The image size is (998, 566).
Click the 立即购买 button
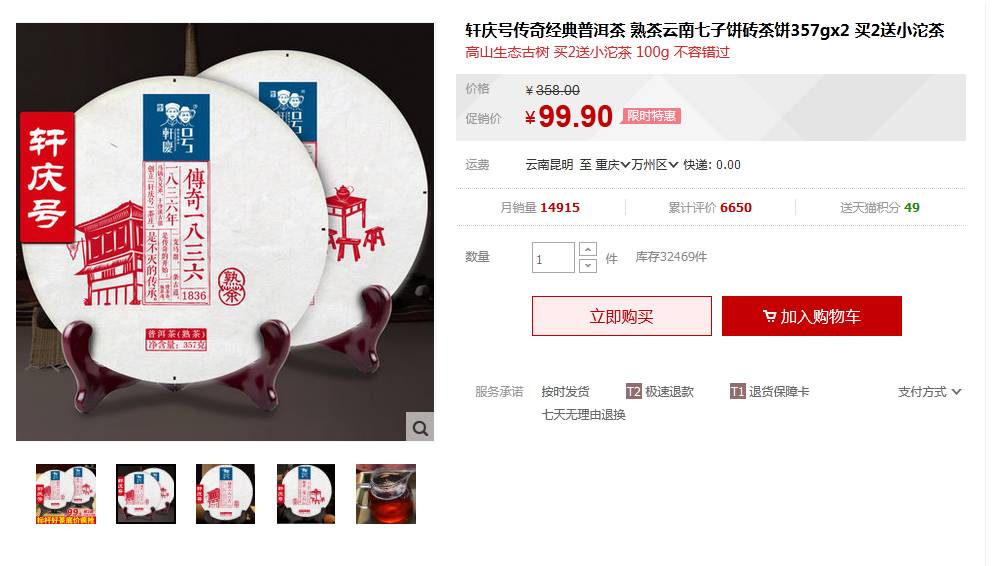click(x=622, y=316)
